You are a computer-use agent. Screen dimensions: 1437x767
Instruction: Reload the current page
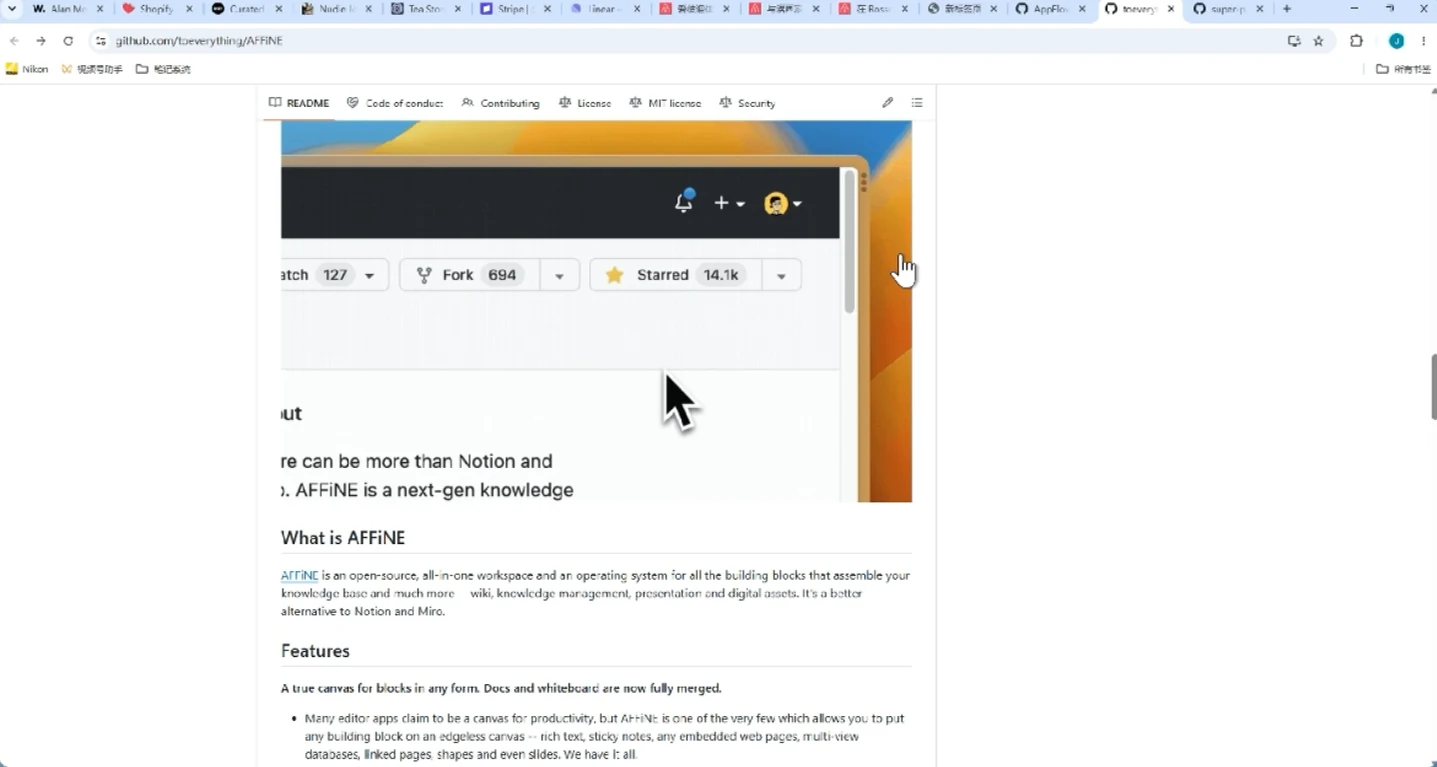68,41
